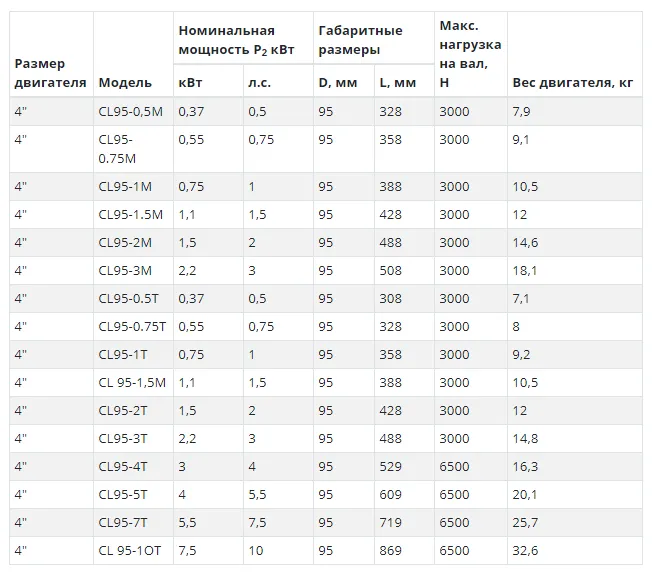Screen dimensions: 653x576
Task: Select the CL95-7T model cell
Action: (133, 522)
